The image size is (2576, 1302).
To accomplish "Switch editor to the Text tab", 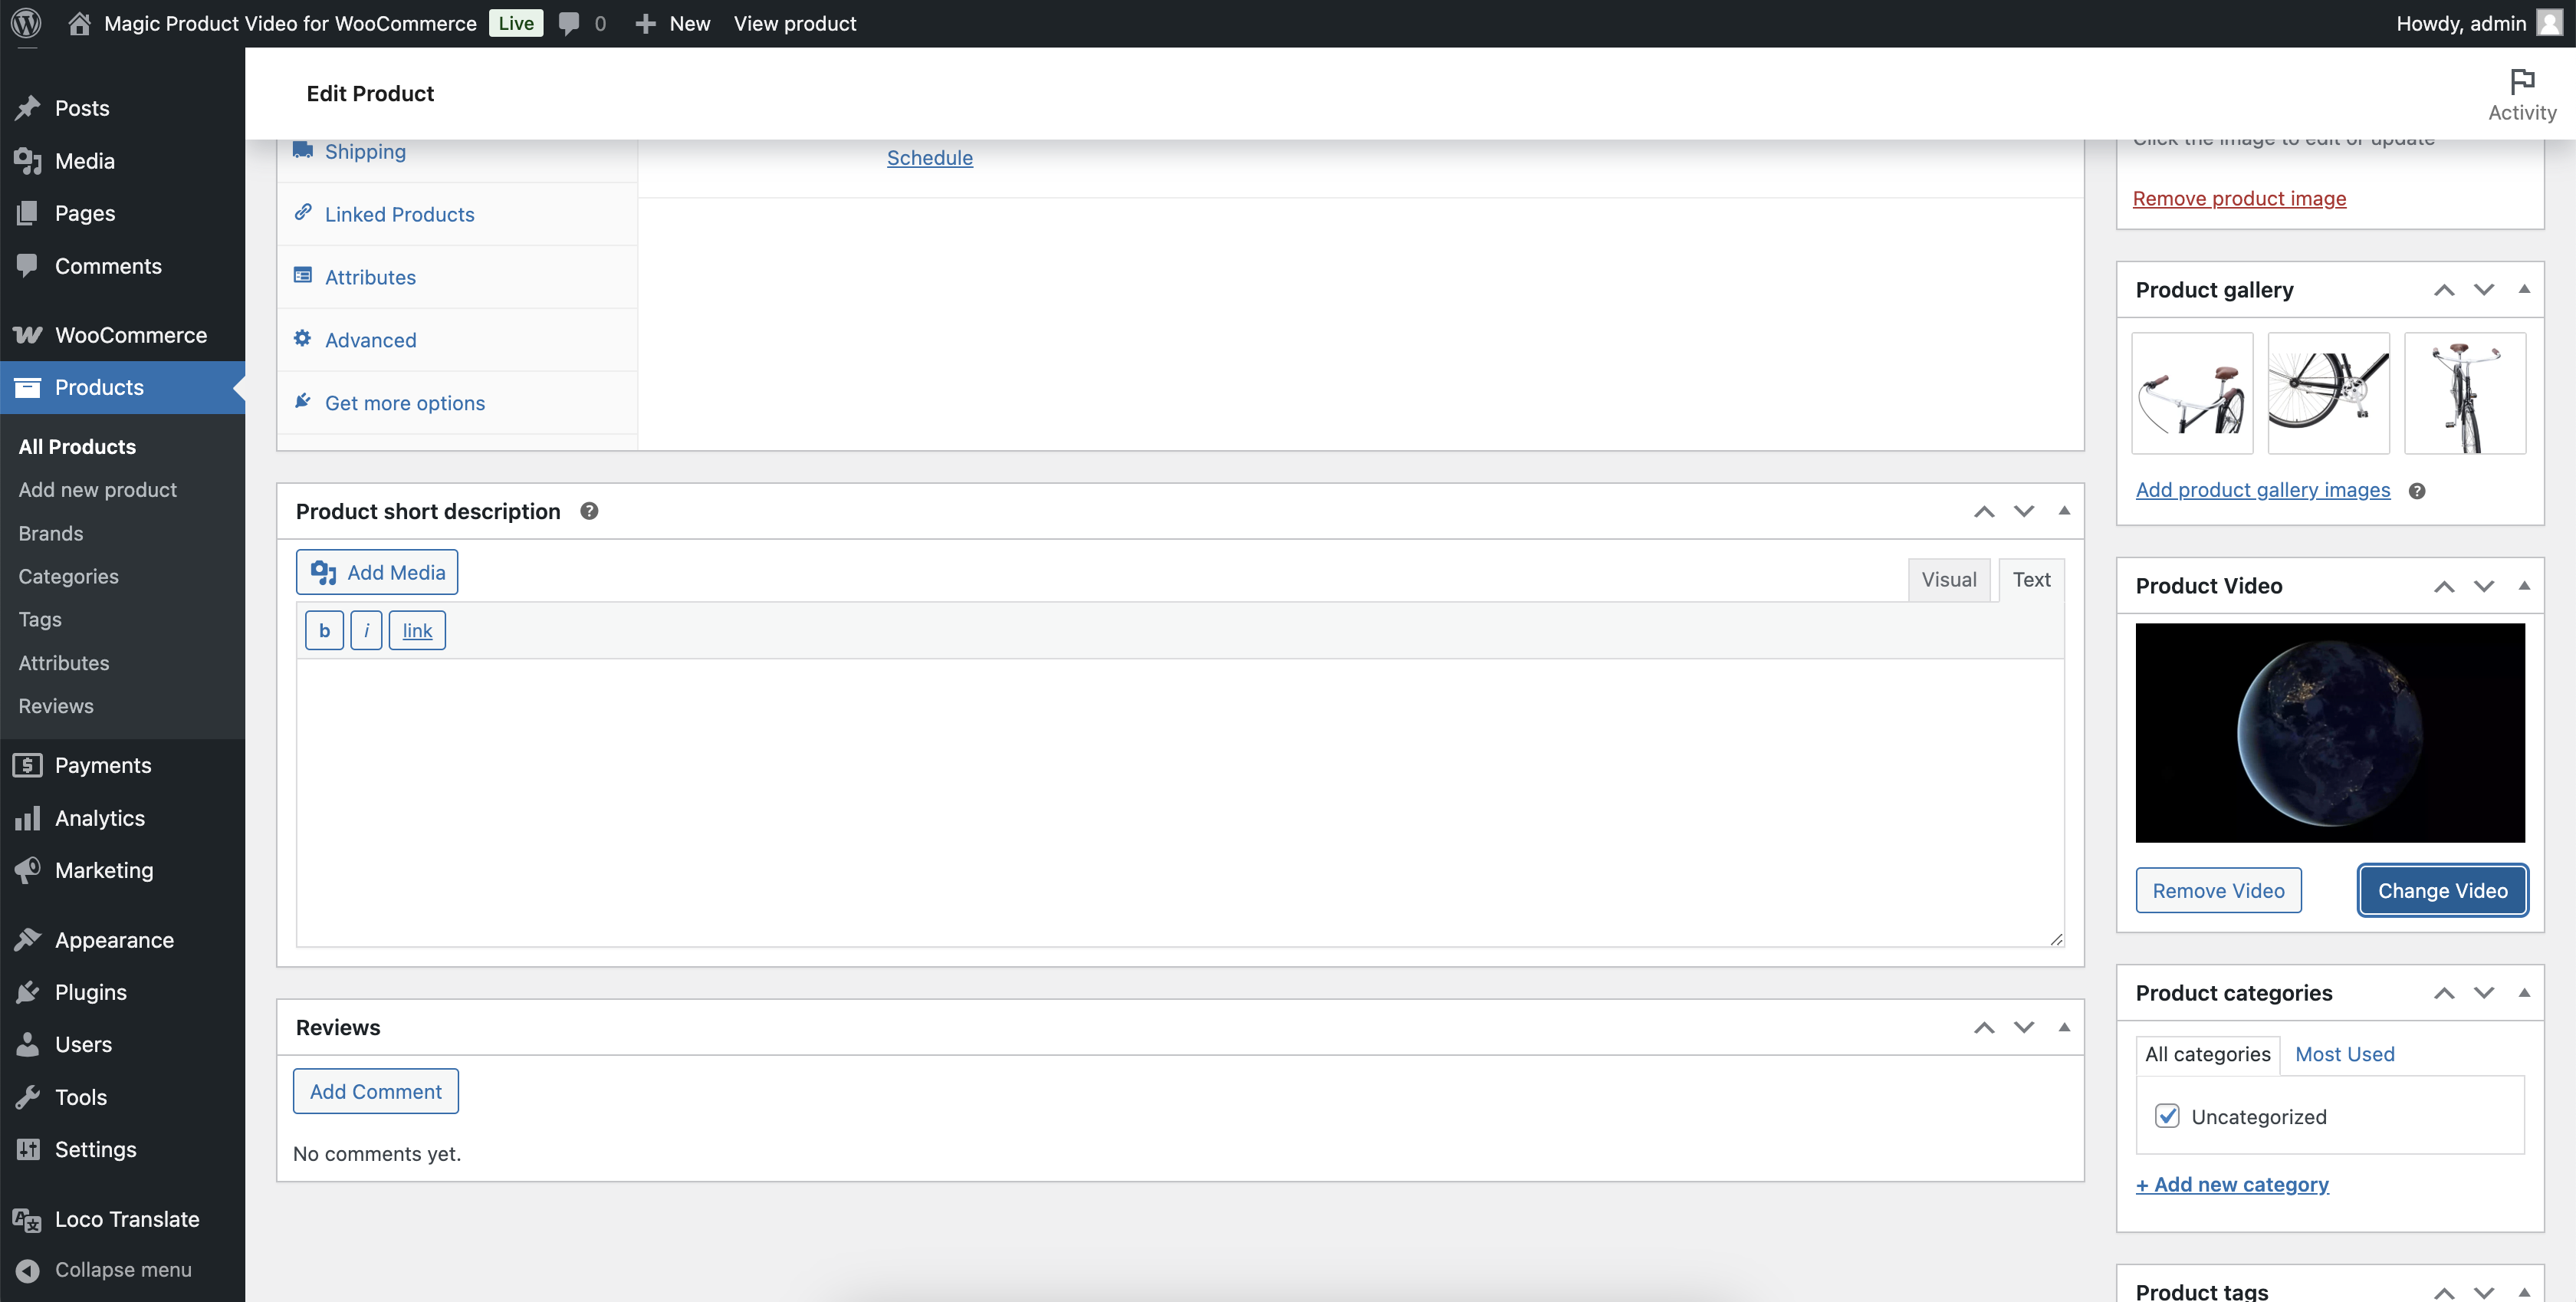I will (2031, 580).
